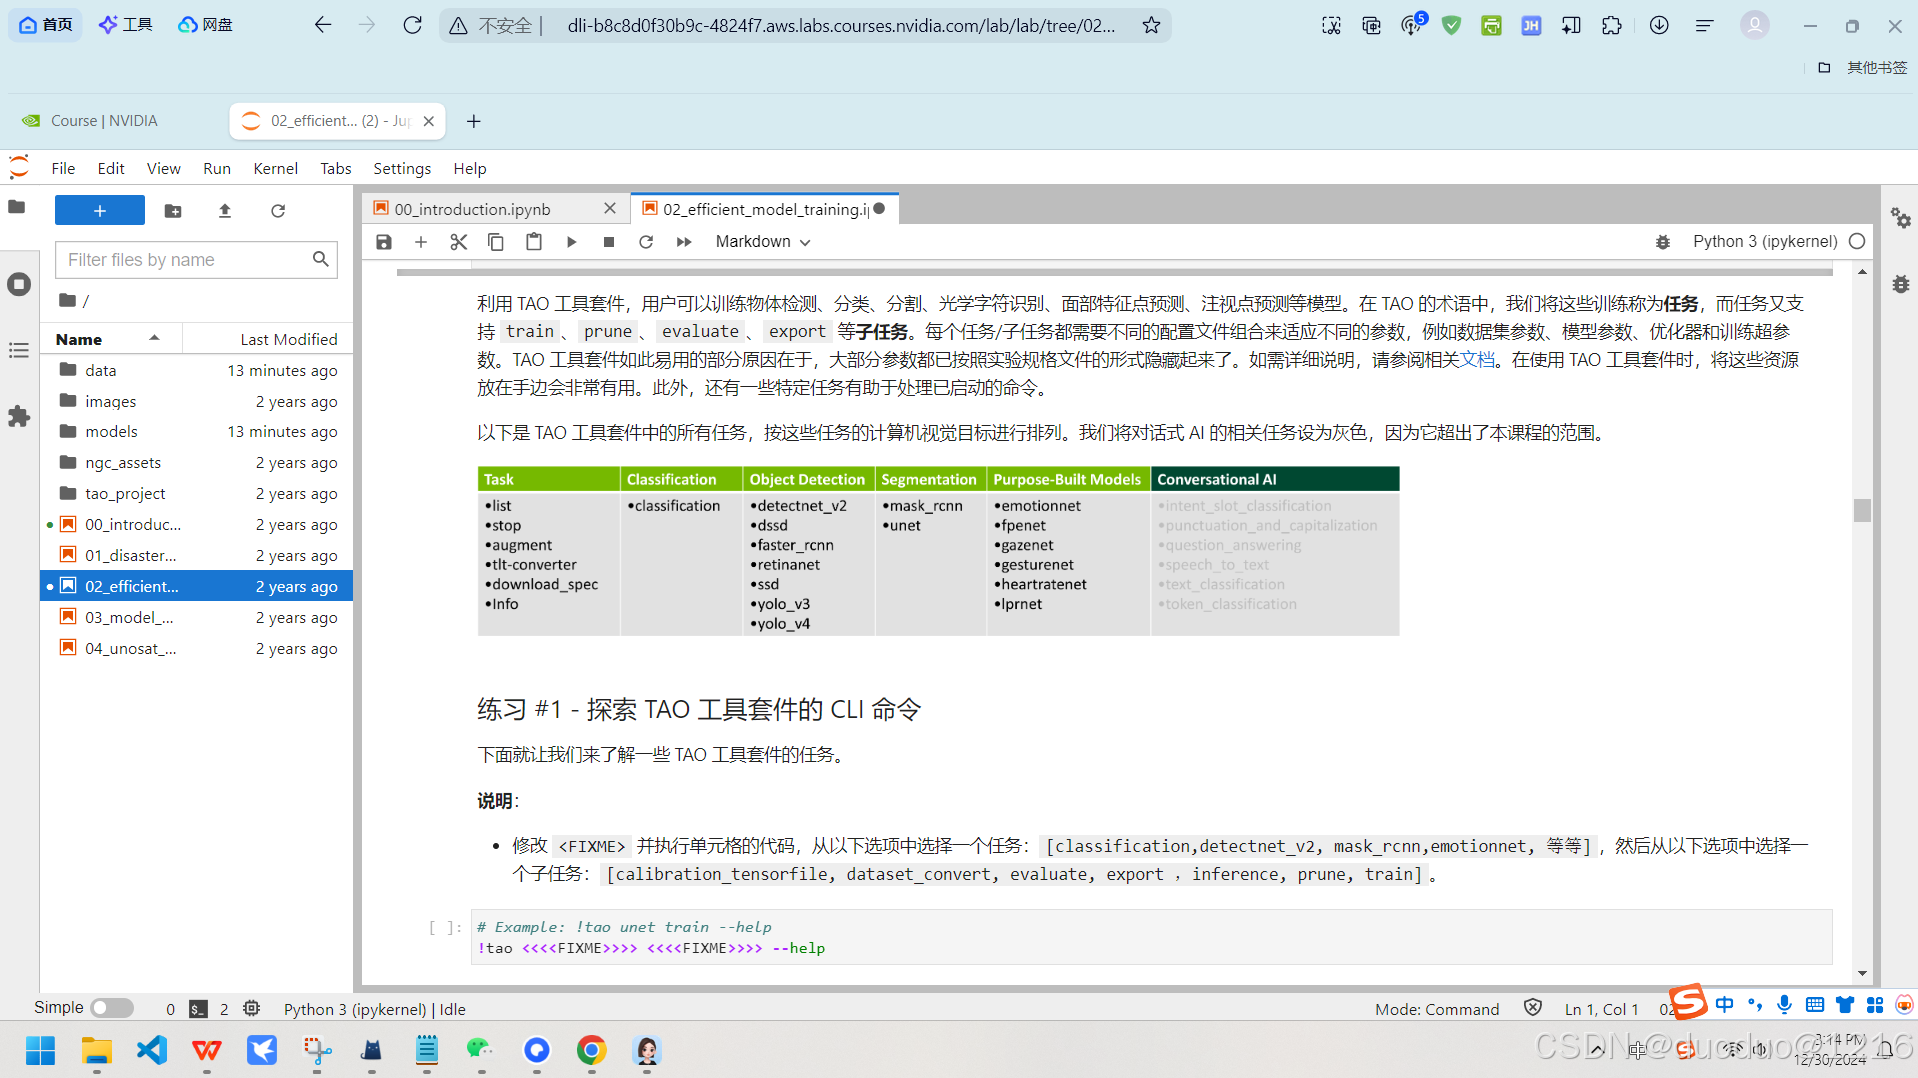The width and height of the screenshot is (1918, 1078).
Task: Run the selected cell
Action: pos(571,242)
